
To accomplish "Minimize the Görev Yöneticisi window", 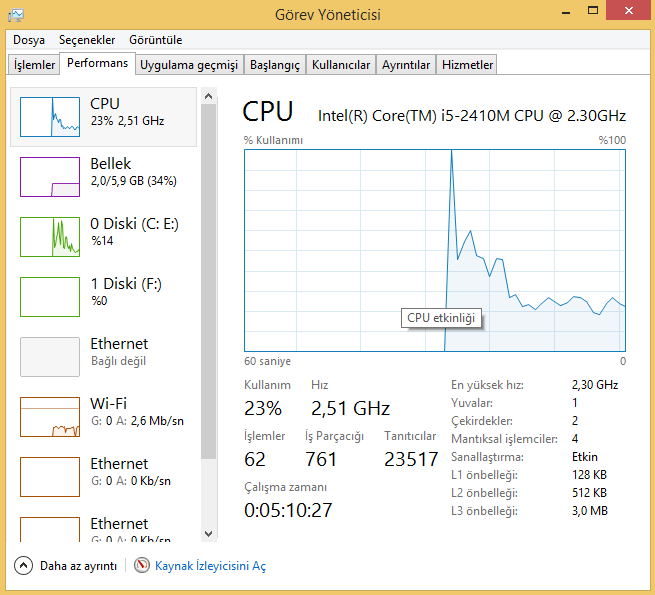I will coord(566,12).
